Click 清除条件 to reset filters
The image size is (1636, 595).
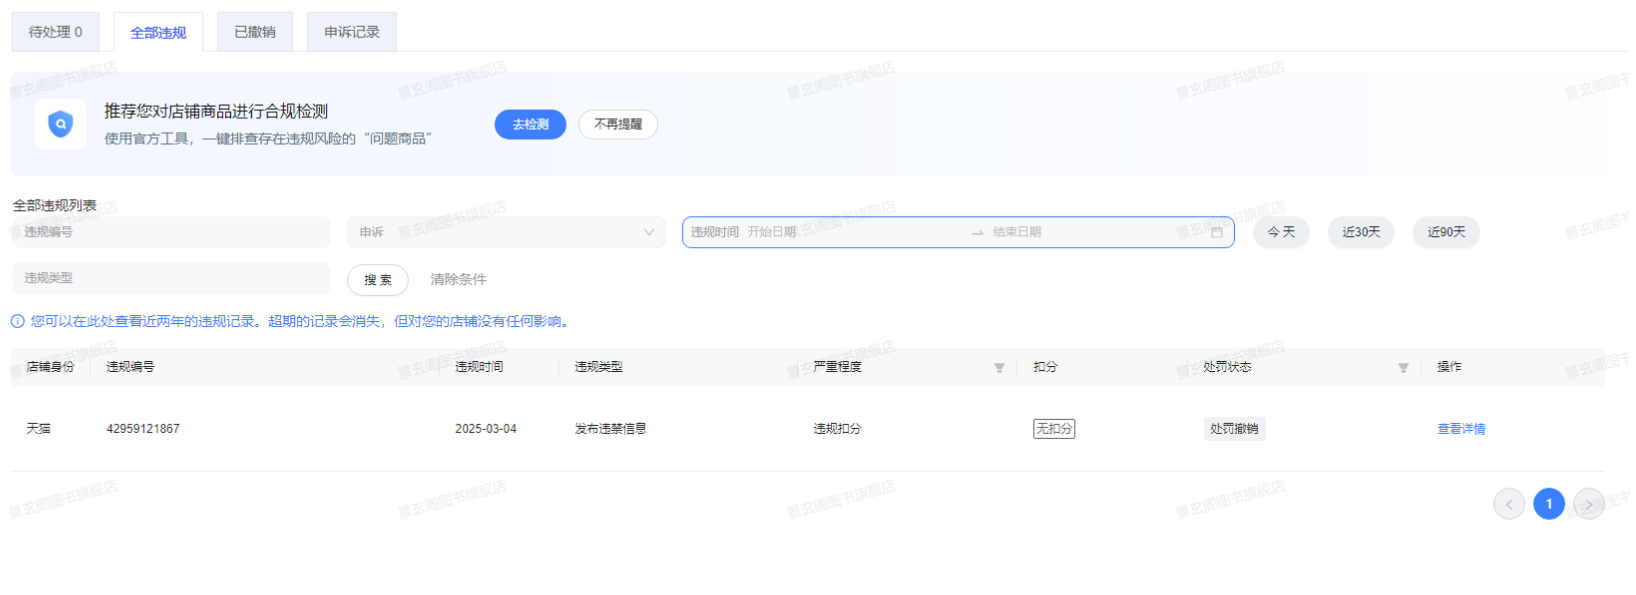point(458,280)
